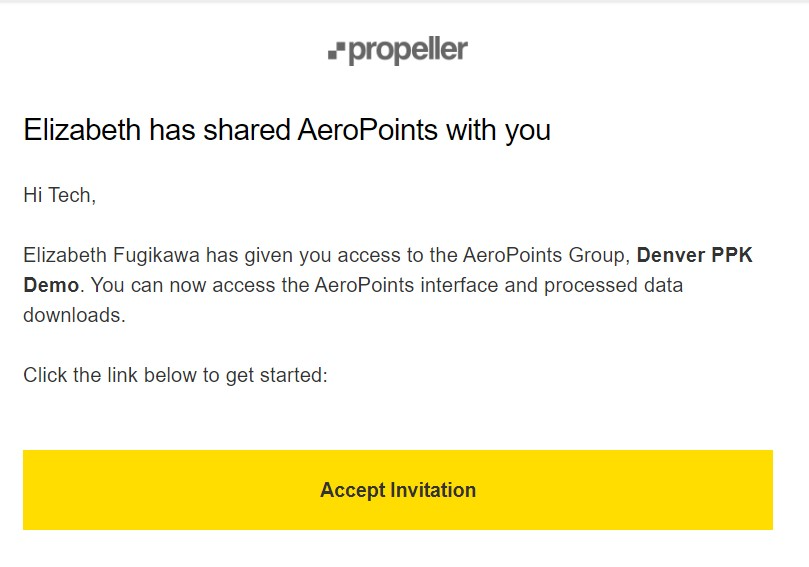Click the Propeller logo square mark

[336, 51]
